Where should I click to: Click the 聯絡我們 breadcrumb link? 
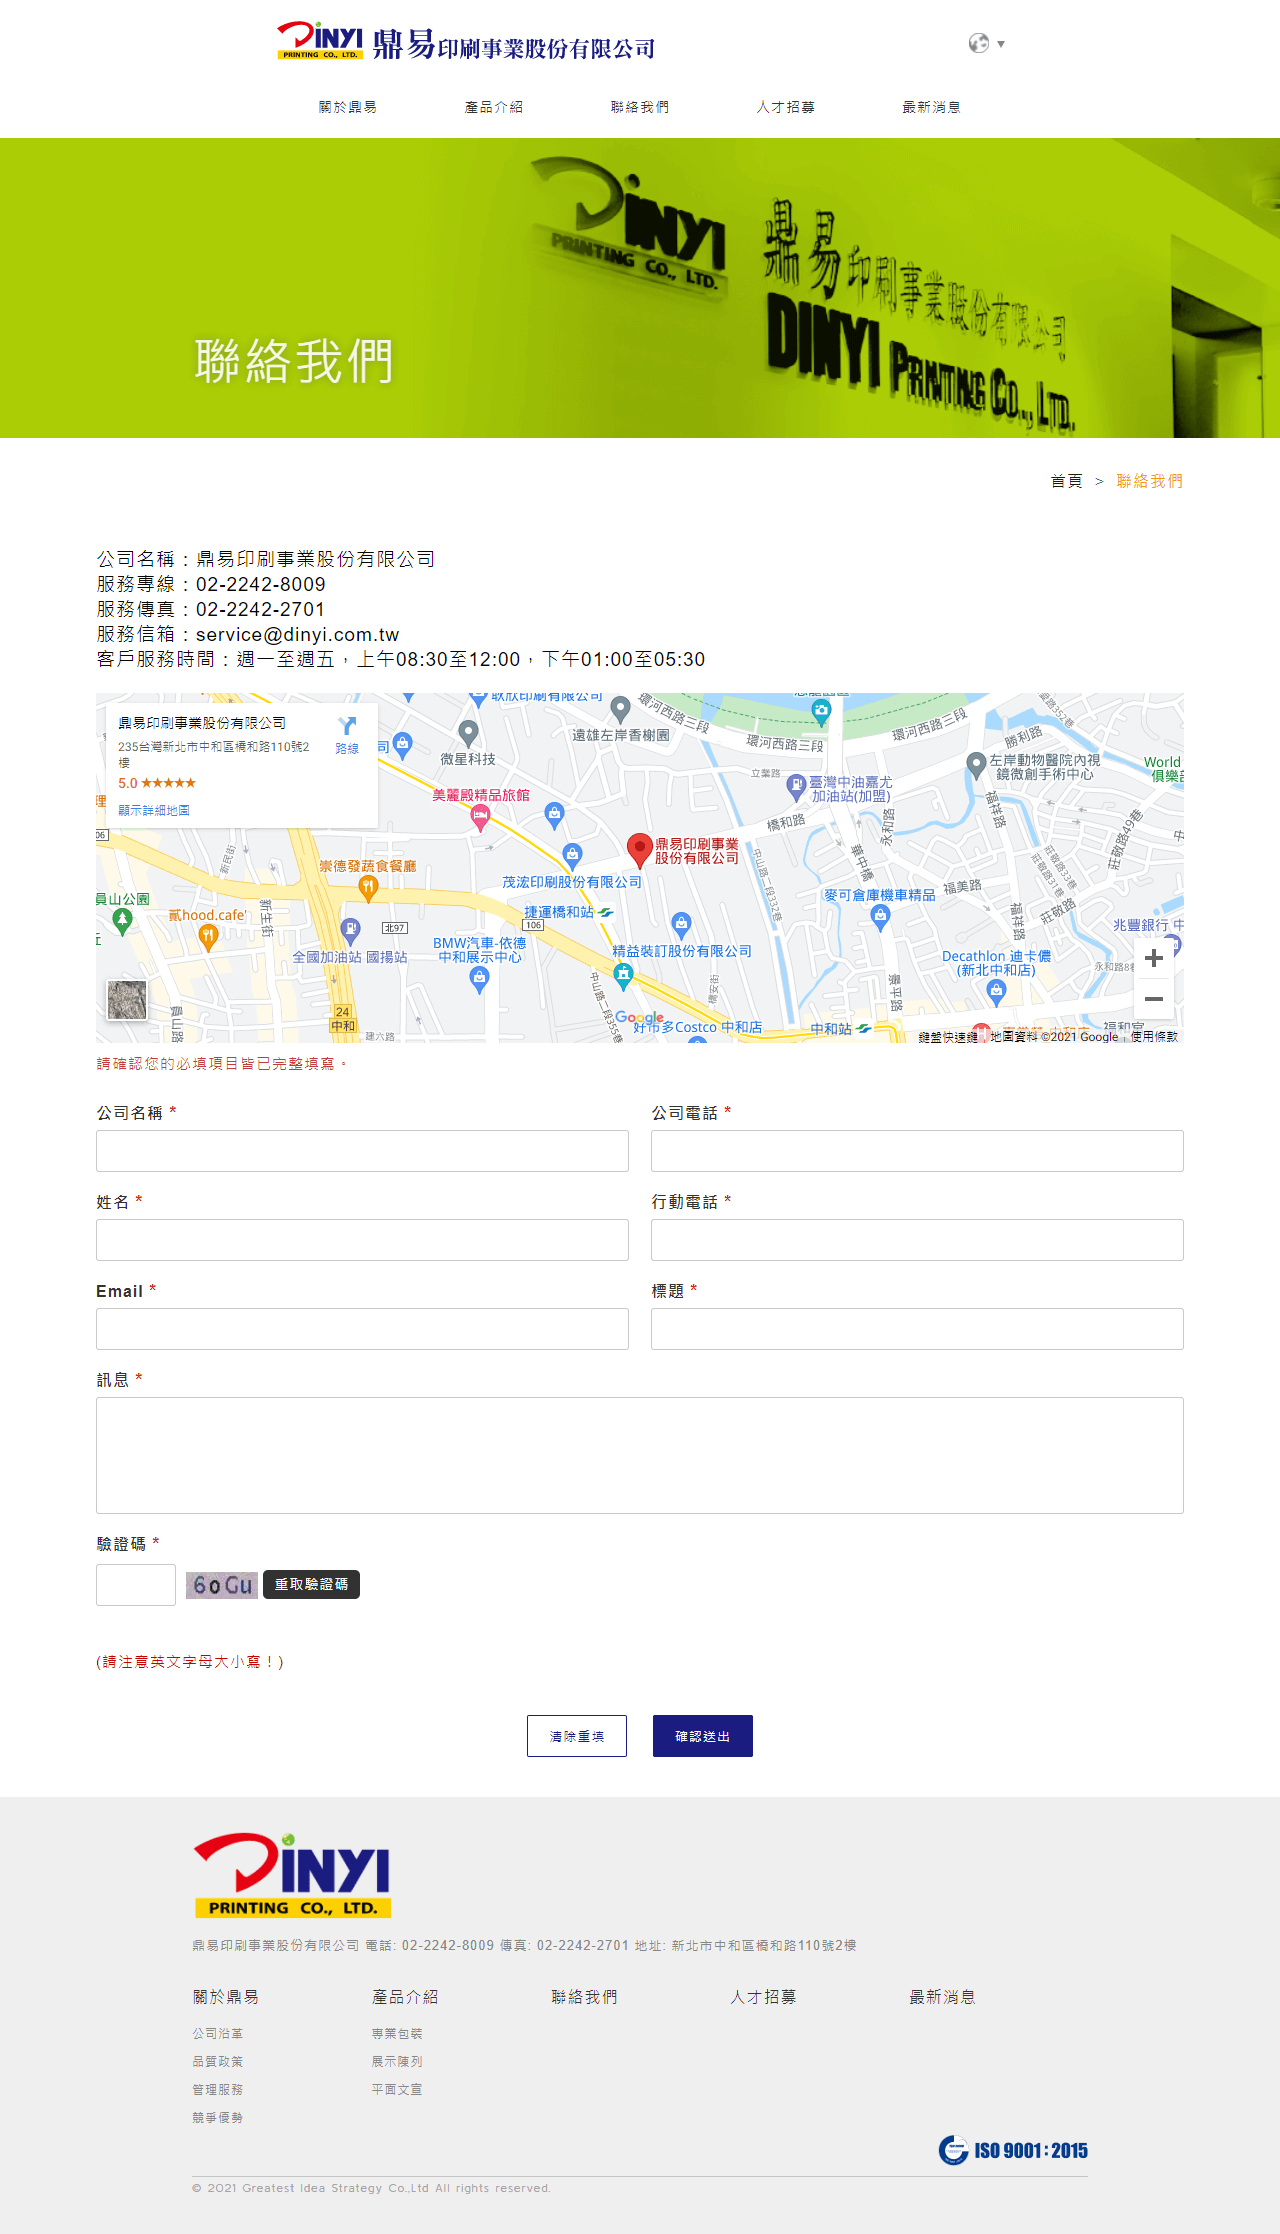1150,481
